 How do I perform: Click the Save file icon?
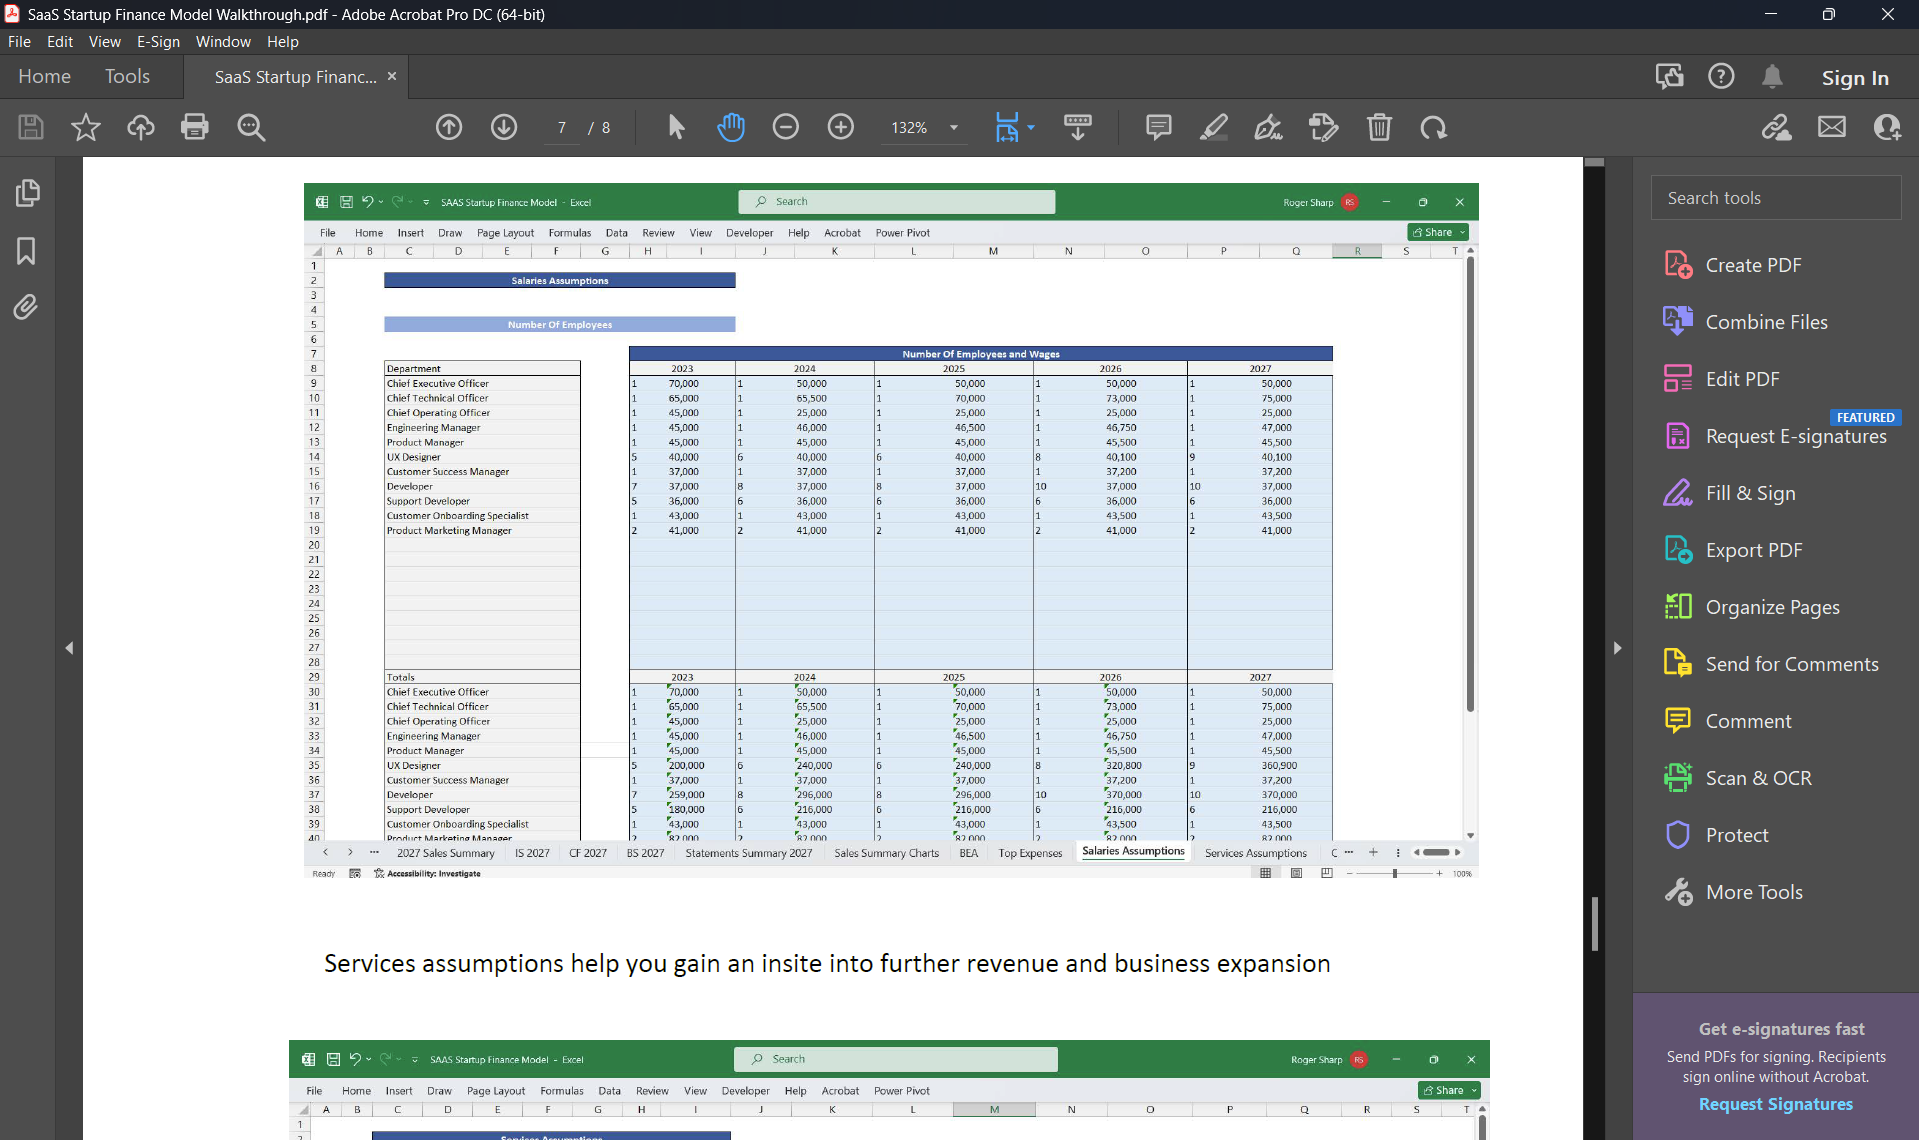(x=31, y=127)
